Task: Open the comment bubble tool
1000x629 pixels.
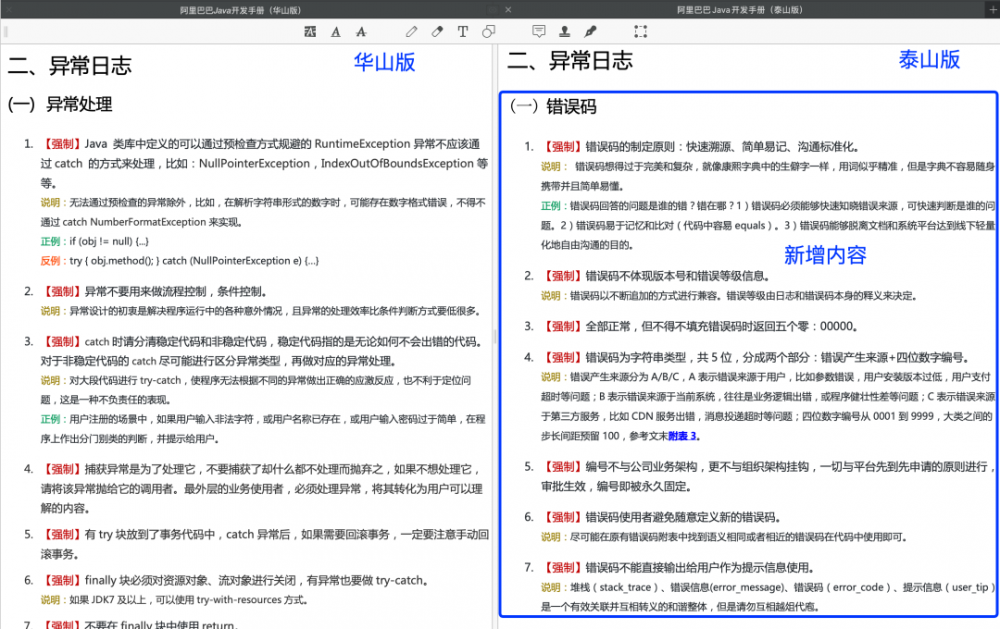Action: [x=540, y=31]
